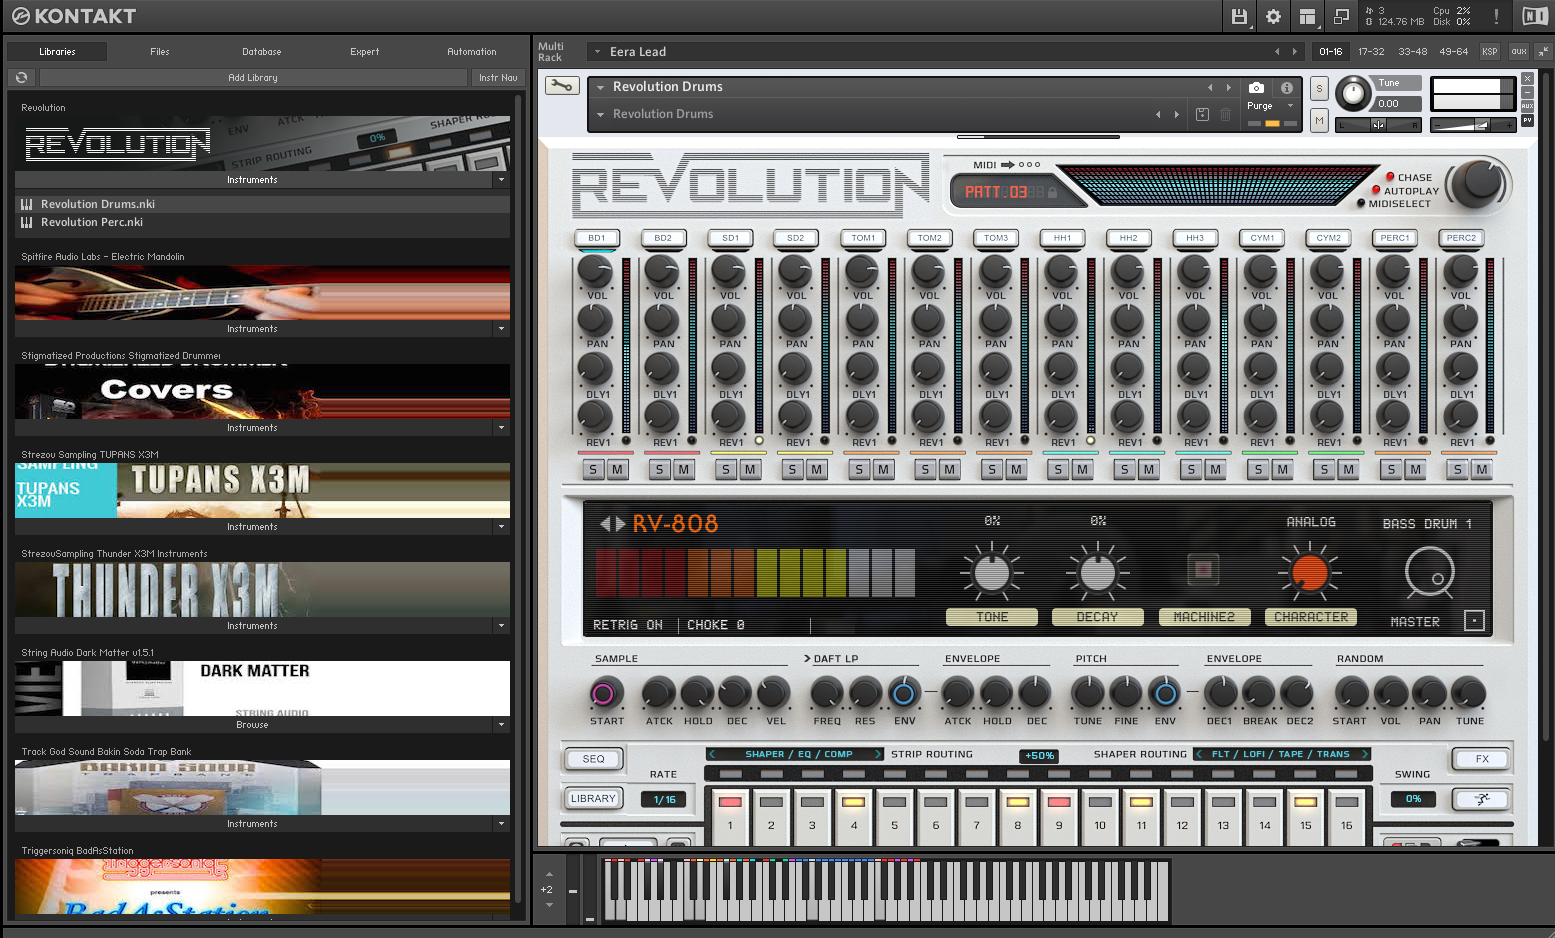
Task: Click the SEQ button
Action: pyautogui.click(x=593, y=758)
